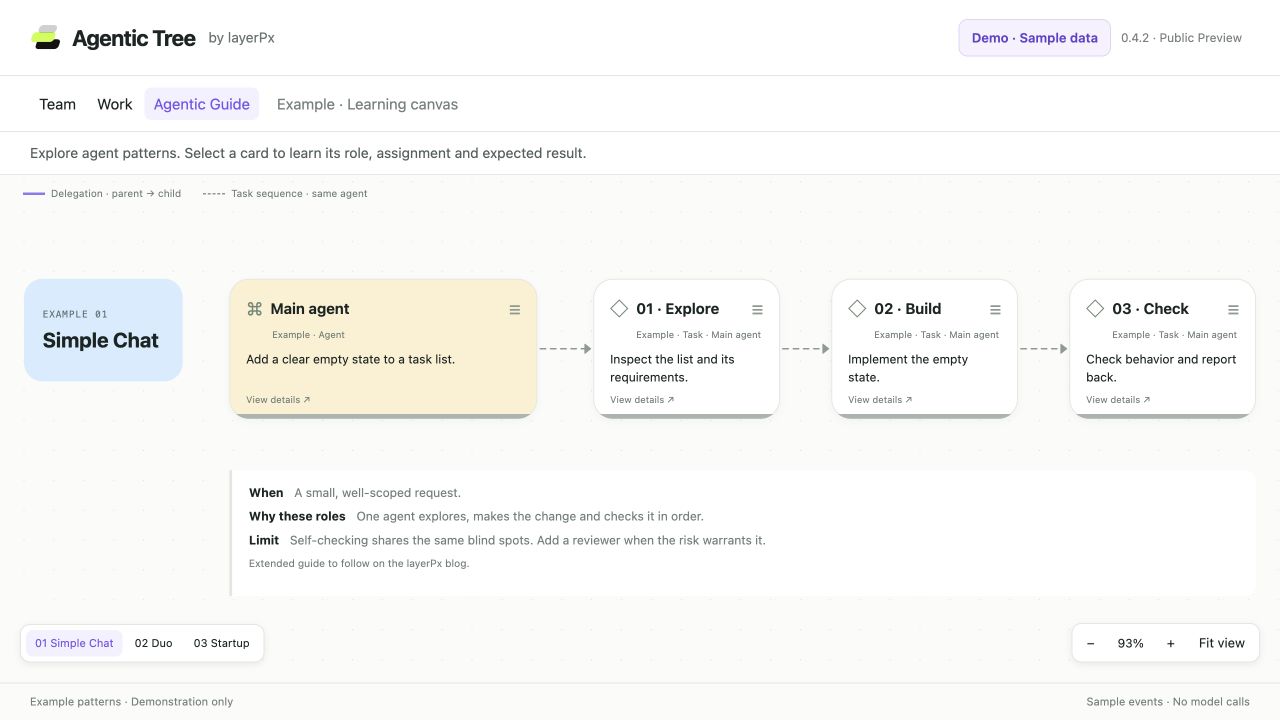
Task: Zoom out with the minus button
Action: point(1091,643)
